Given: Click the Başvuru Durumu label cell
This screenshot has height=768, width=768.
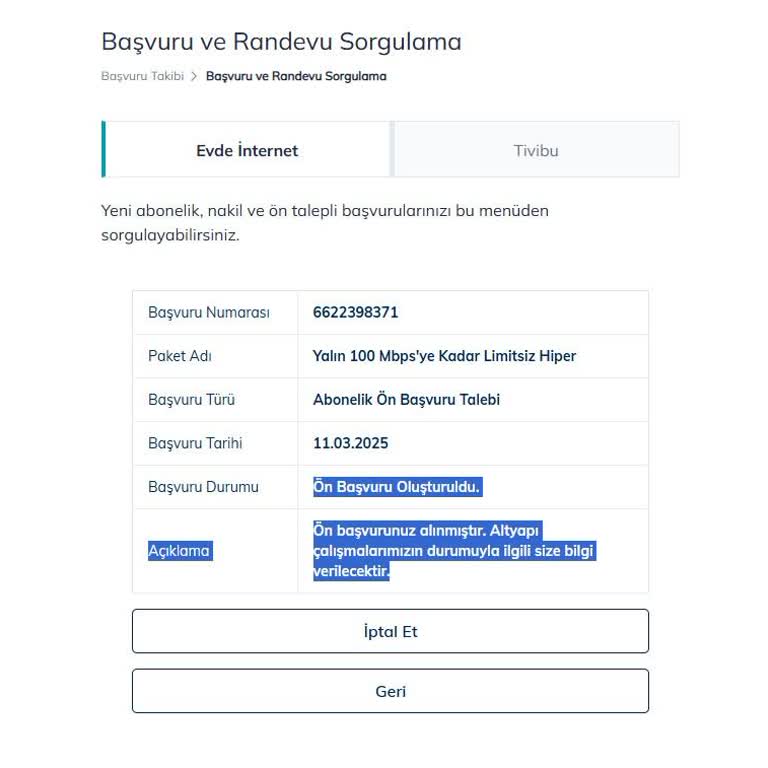Looking at the screenshot, I should [x=203, y=487].
